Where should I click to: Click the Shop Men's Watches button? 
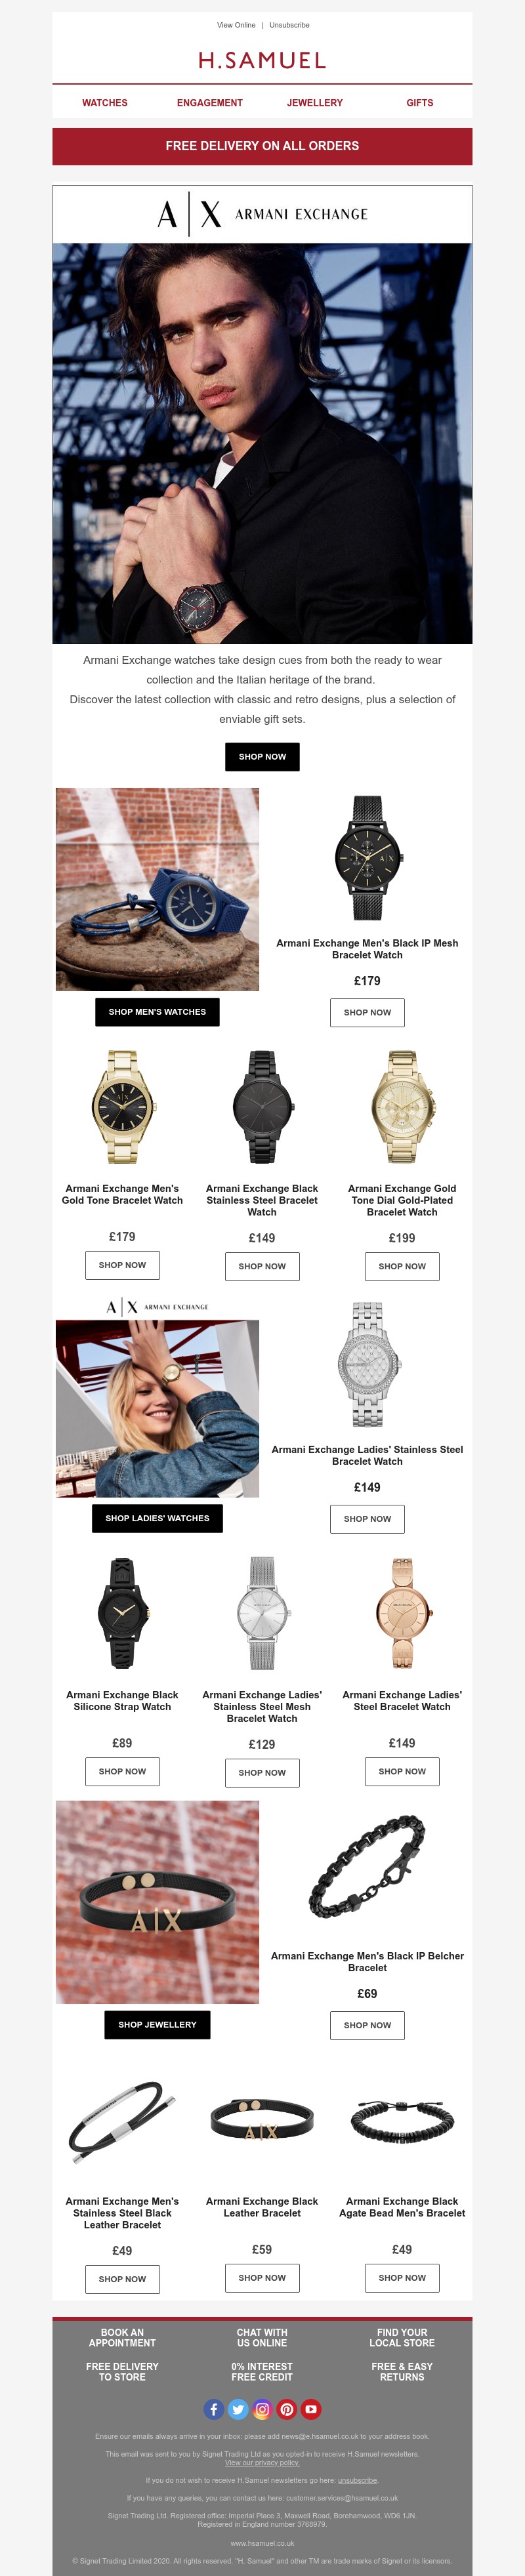point(157,1012)
